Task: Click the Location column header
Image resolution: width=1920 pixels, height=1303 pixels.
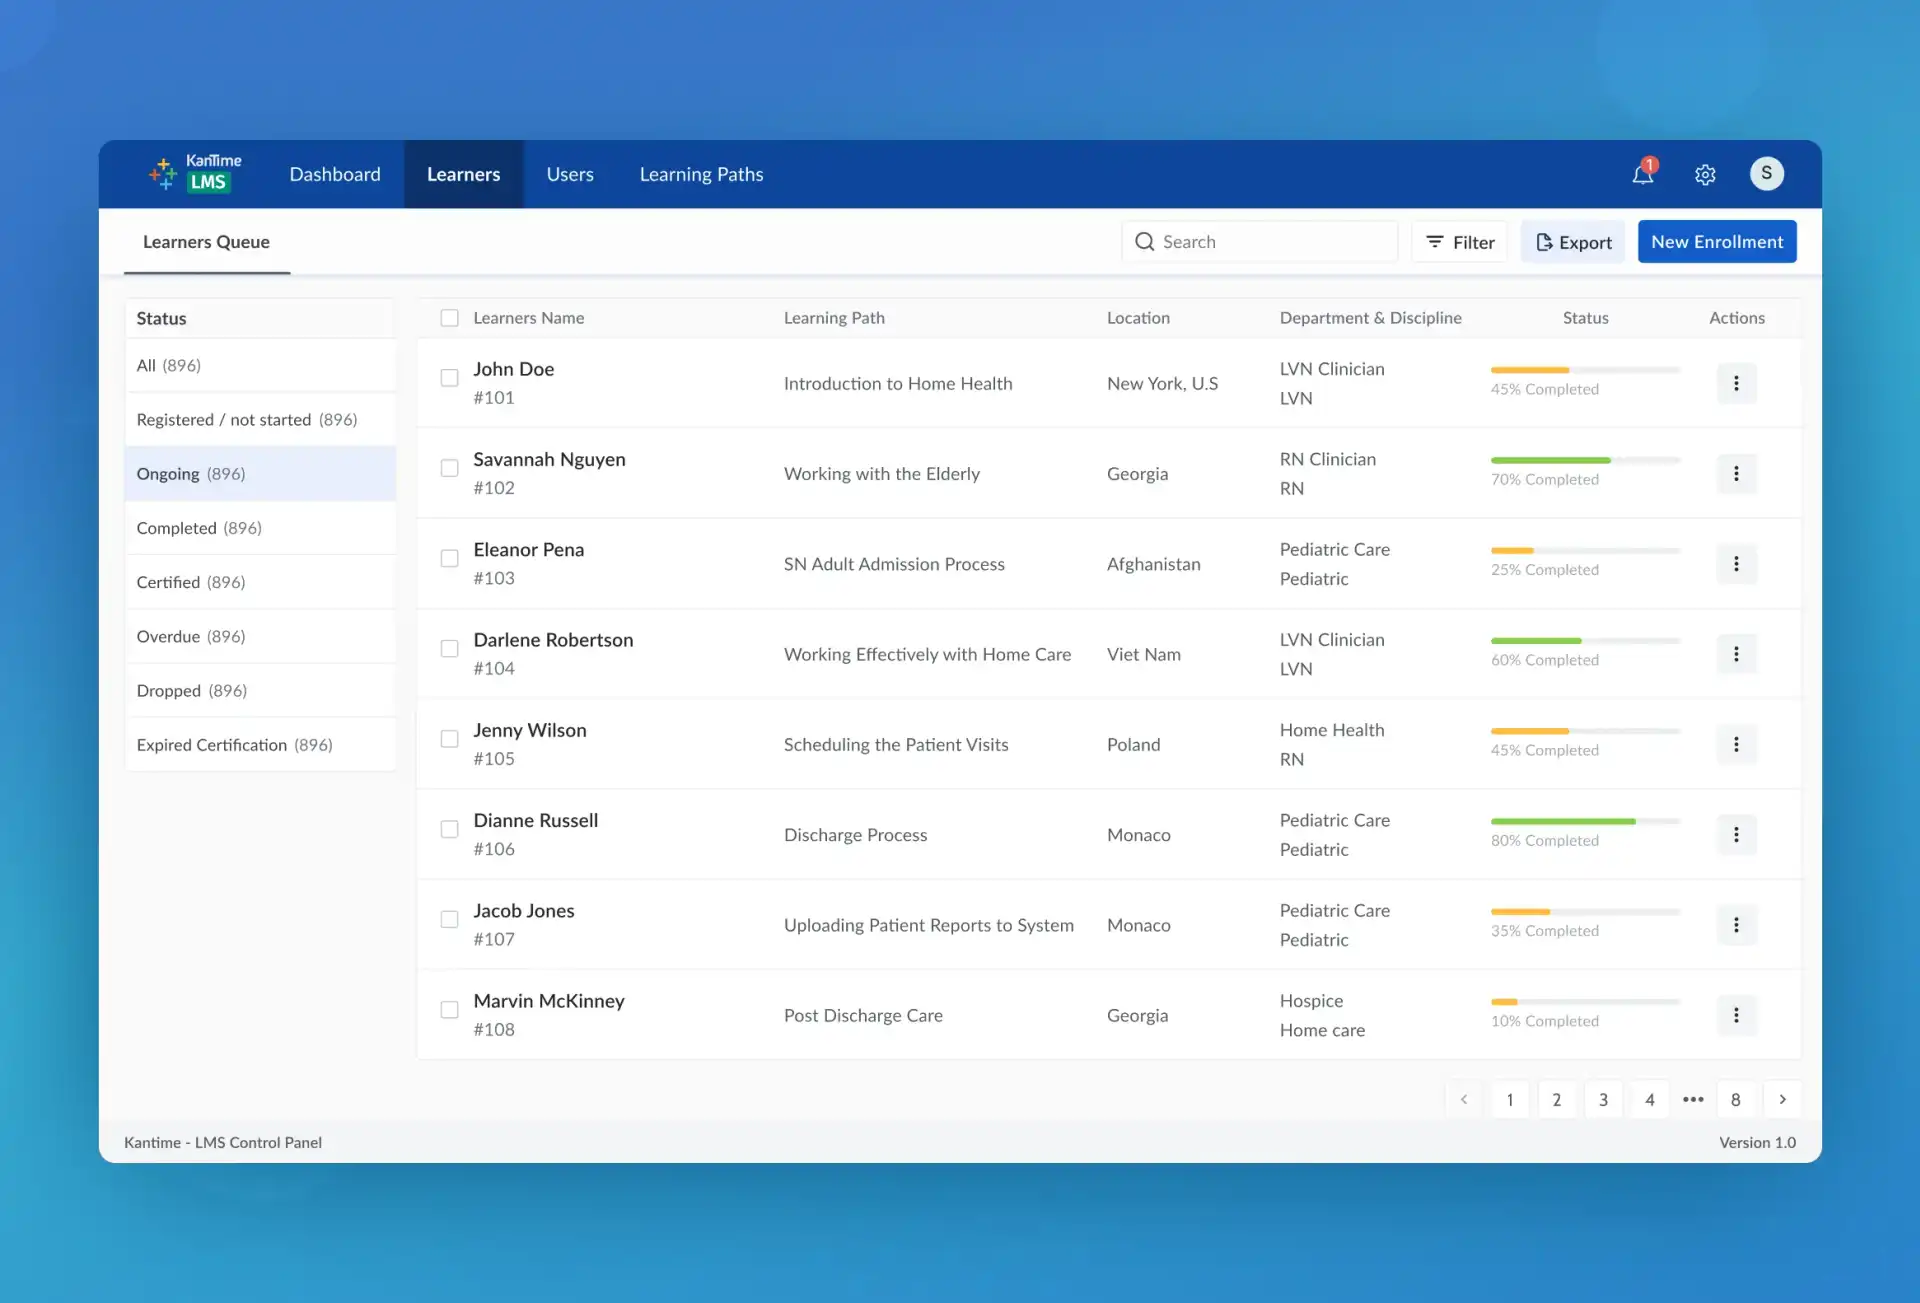Action: (x=1138, y=318)
